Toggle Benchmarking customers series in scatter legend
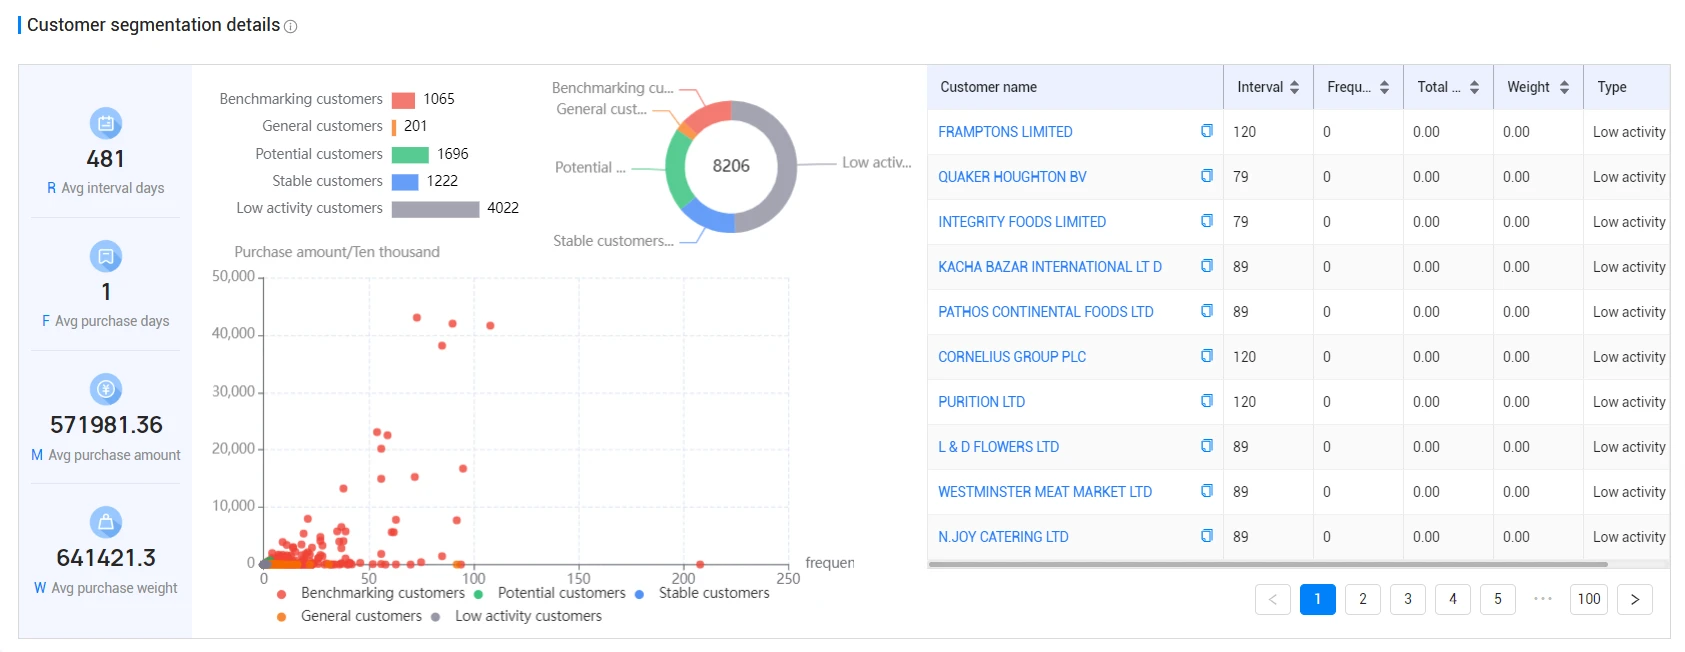This screenshot has height=652, width=1685. point(370,593)
